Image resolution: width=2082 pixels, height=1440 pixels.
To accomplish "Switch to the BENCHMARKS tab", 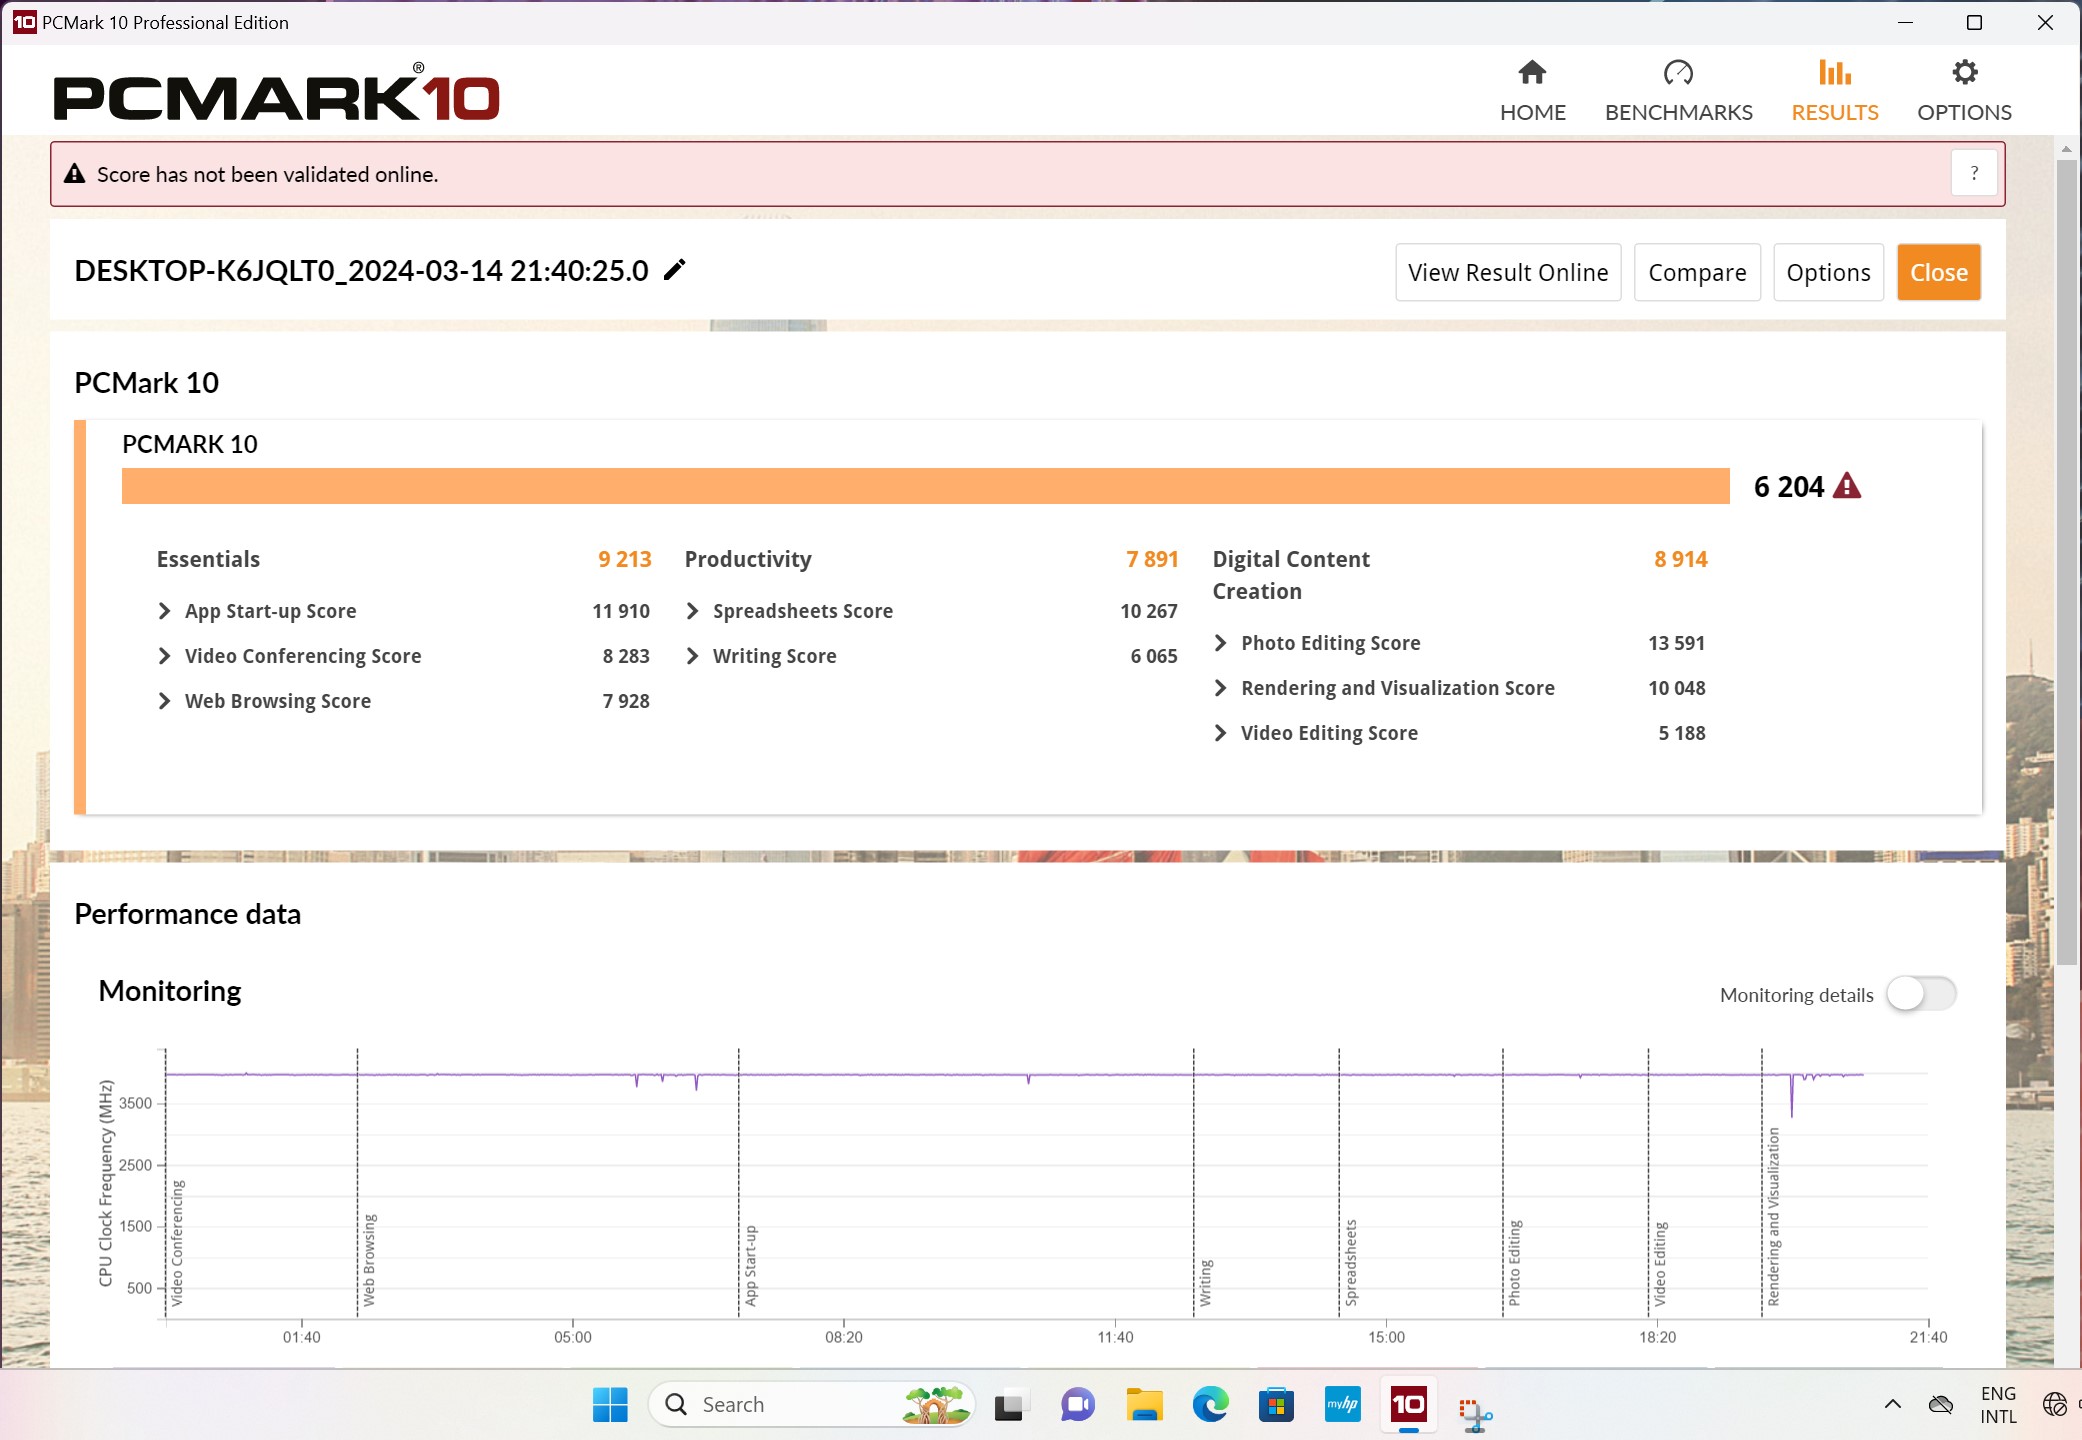I will click(1678, 90).
